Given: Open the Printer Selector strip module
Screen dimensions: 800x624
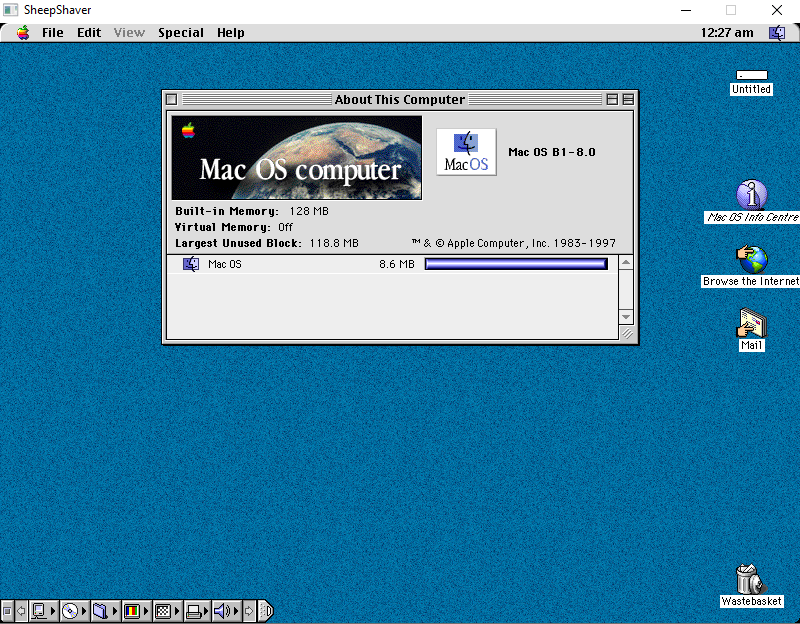Looking at the screenshot, I should point(197,611).
